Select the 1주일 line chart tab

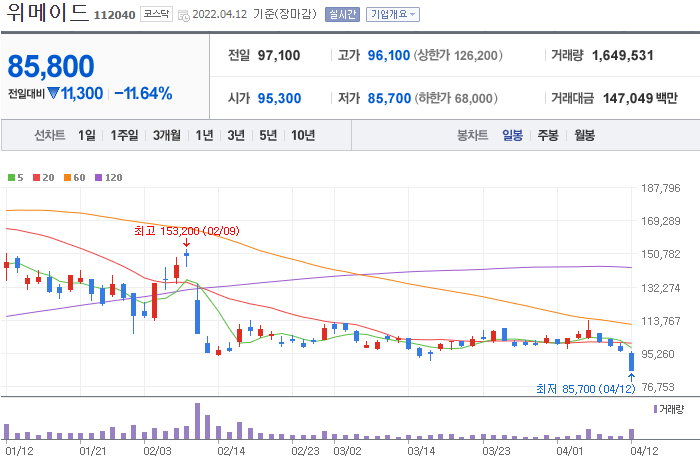tap(124, 135)
